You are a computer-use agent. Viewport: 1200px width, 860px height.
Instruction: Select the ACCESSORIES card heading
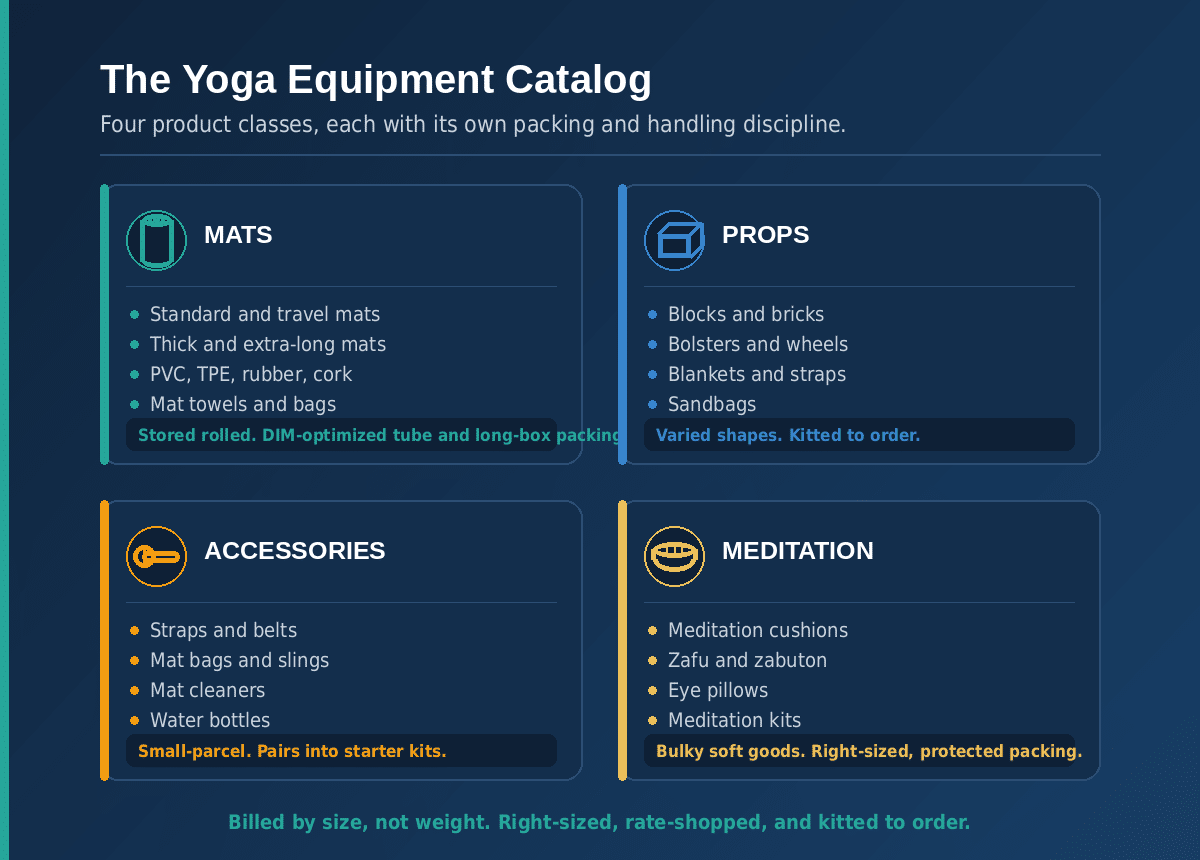[294, 551]
